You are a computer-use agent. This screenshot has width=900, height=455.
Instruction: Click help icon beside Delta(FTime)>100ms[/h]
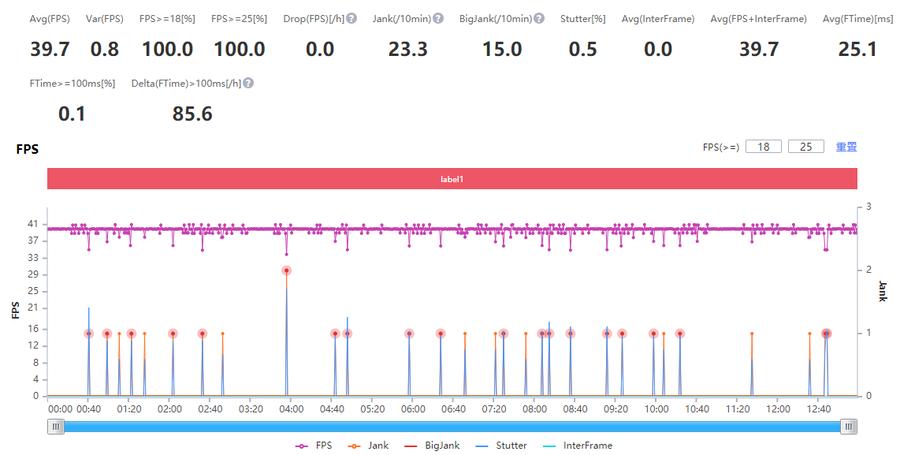click(x=248, y=83)
